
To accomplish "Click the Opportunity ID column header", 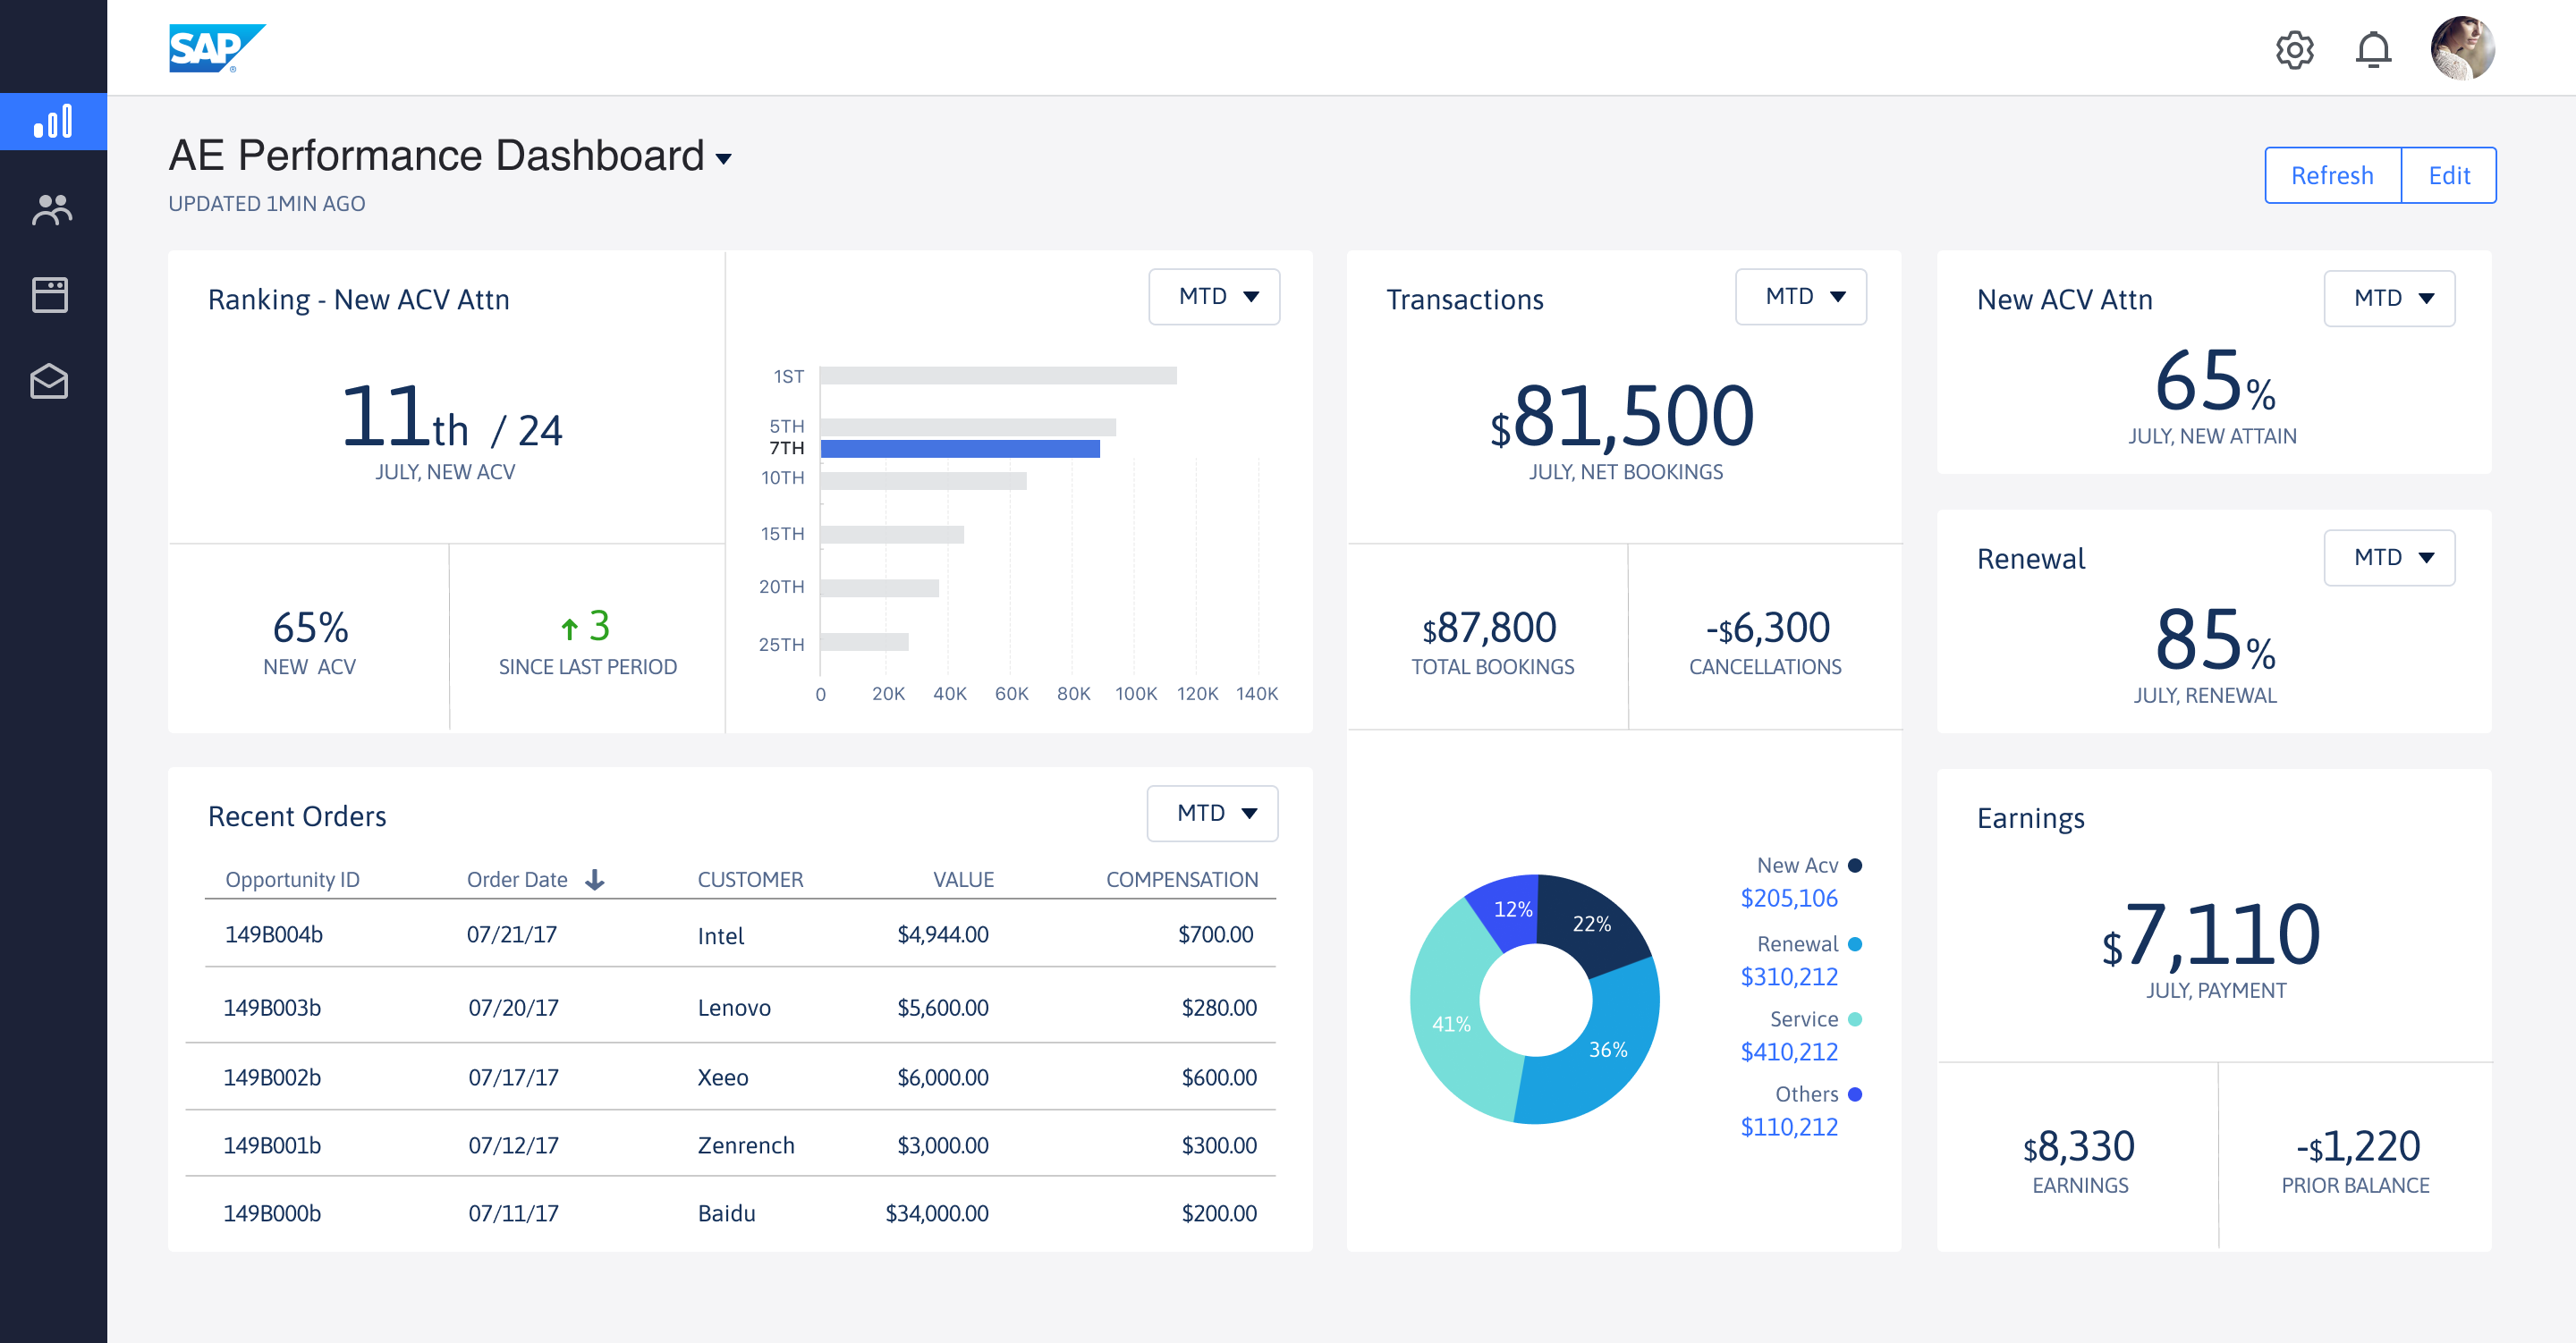I will (x=292, y=879).
